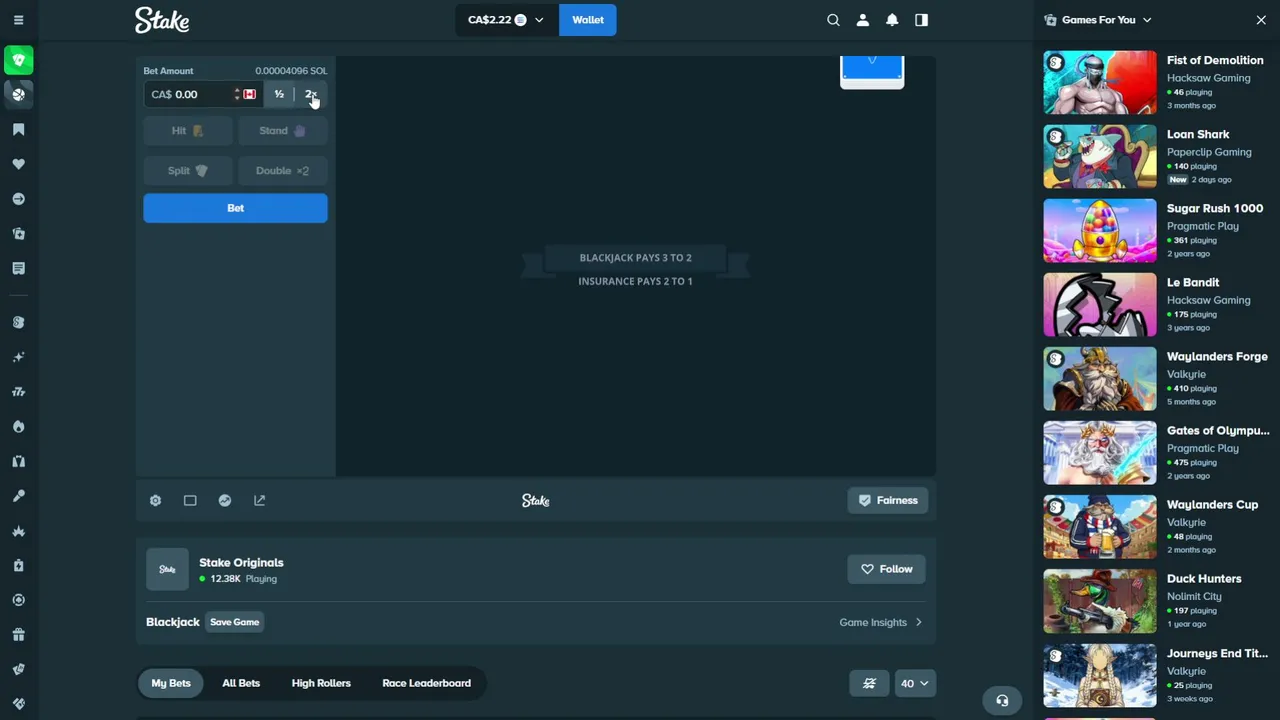The image size is (1280, 720).
Task: Open the live support headset icon
Action: [x=1002, y=700]
